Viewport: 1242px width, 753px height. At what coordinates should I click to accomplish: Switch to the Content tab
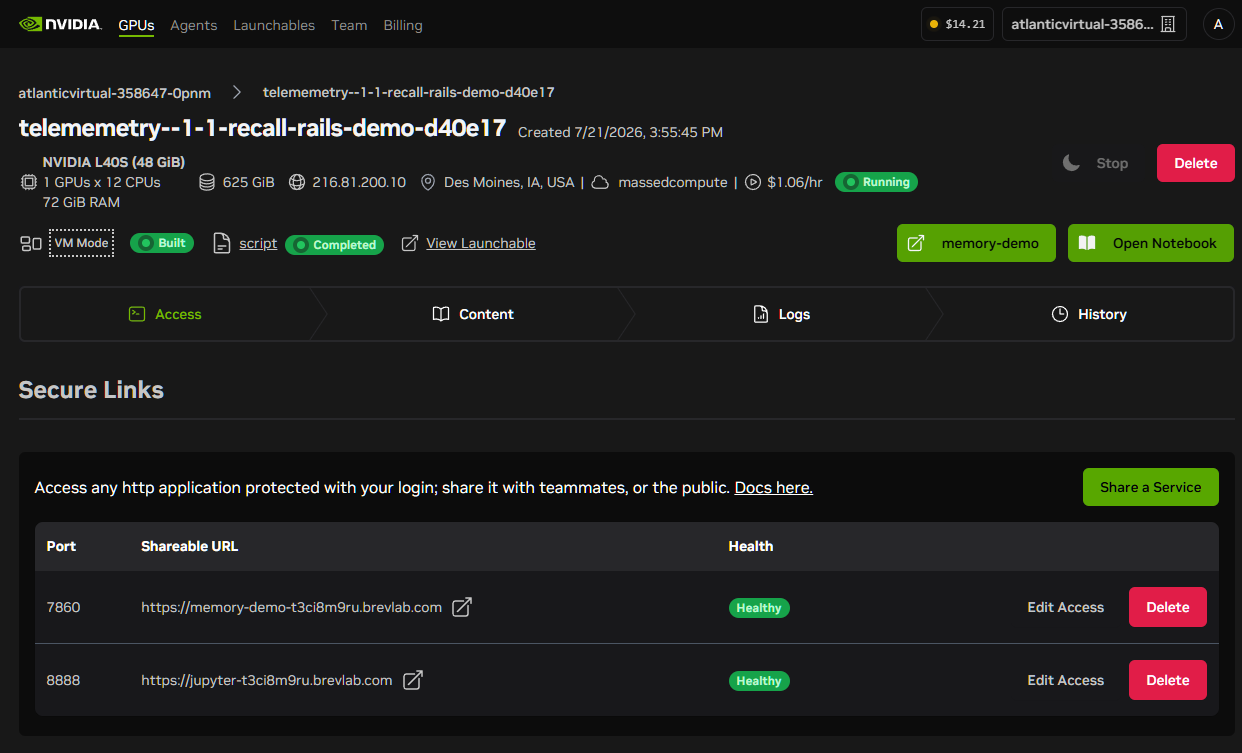pyautogui.click(x=472, y=314)
